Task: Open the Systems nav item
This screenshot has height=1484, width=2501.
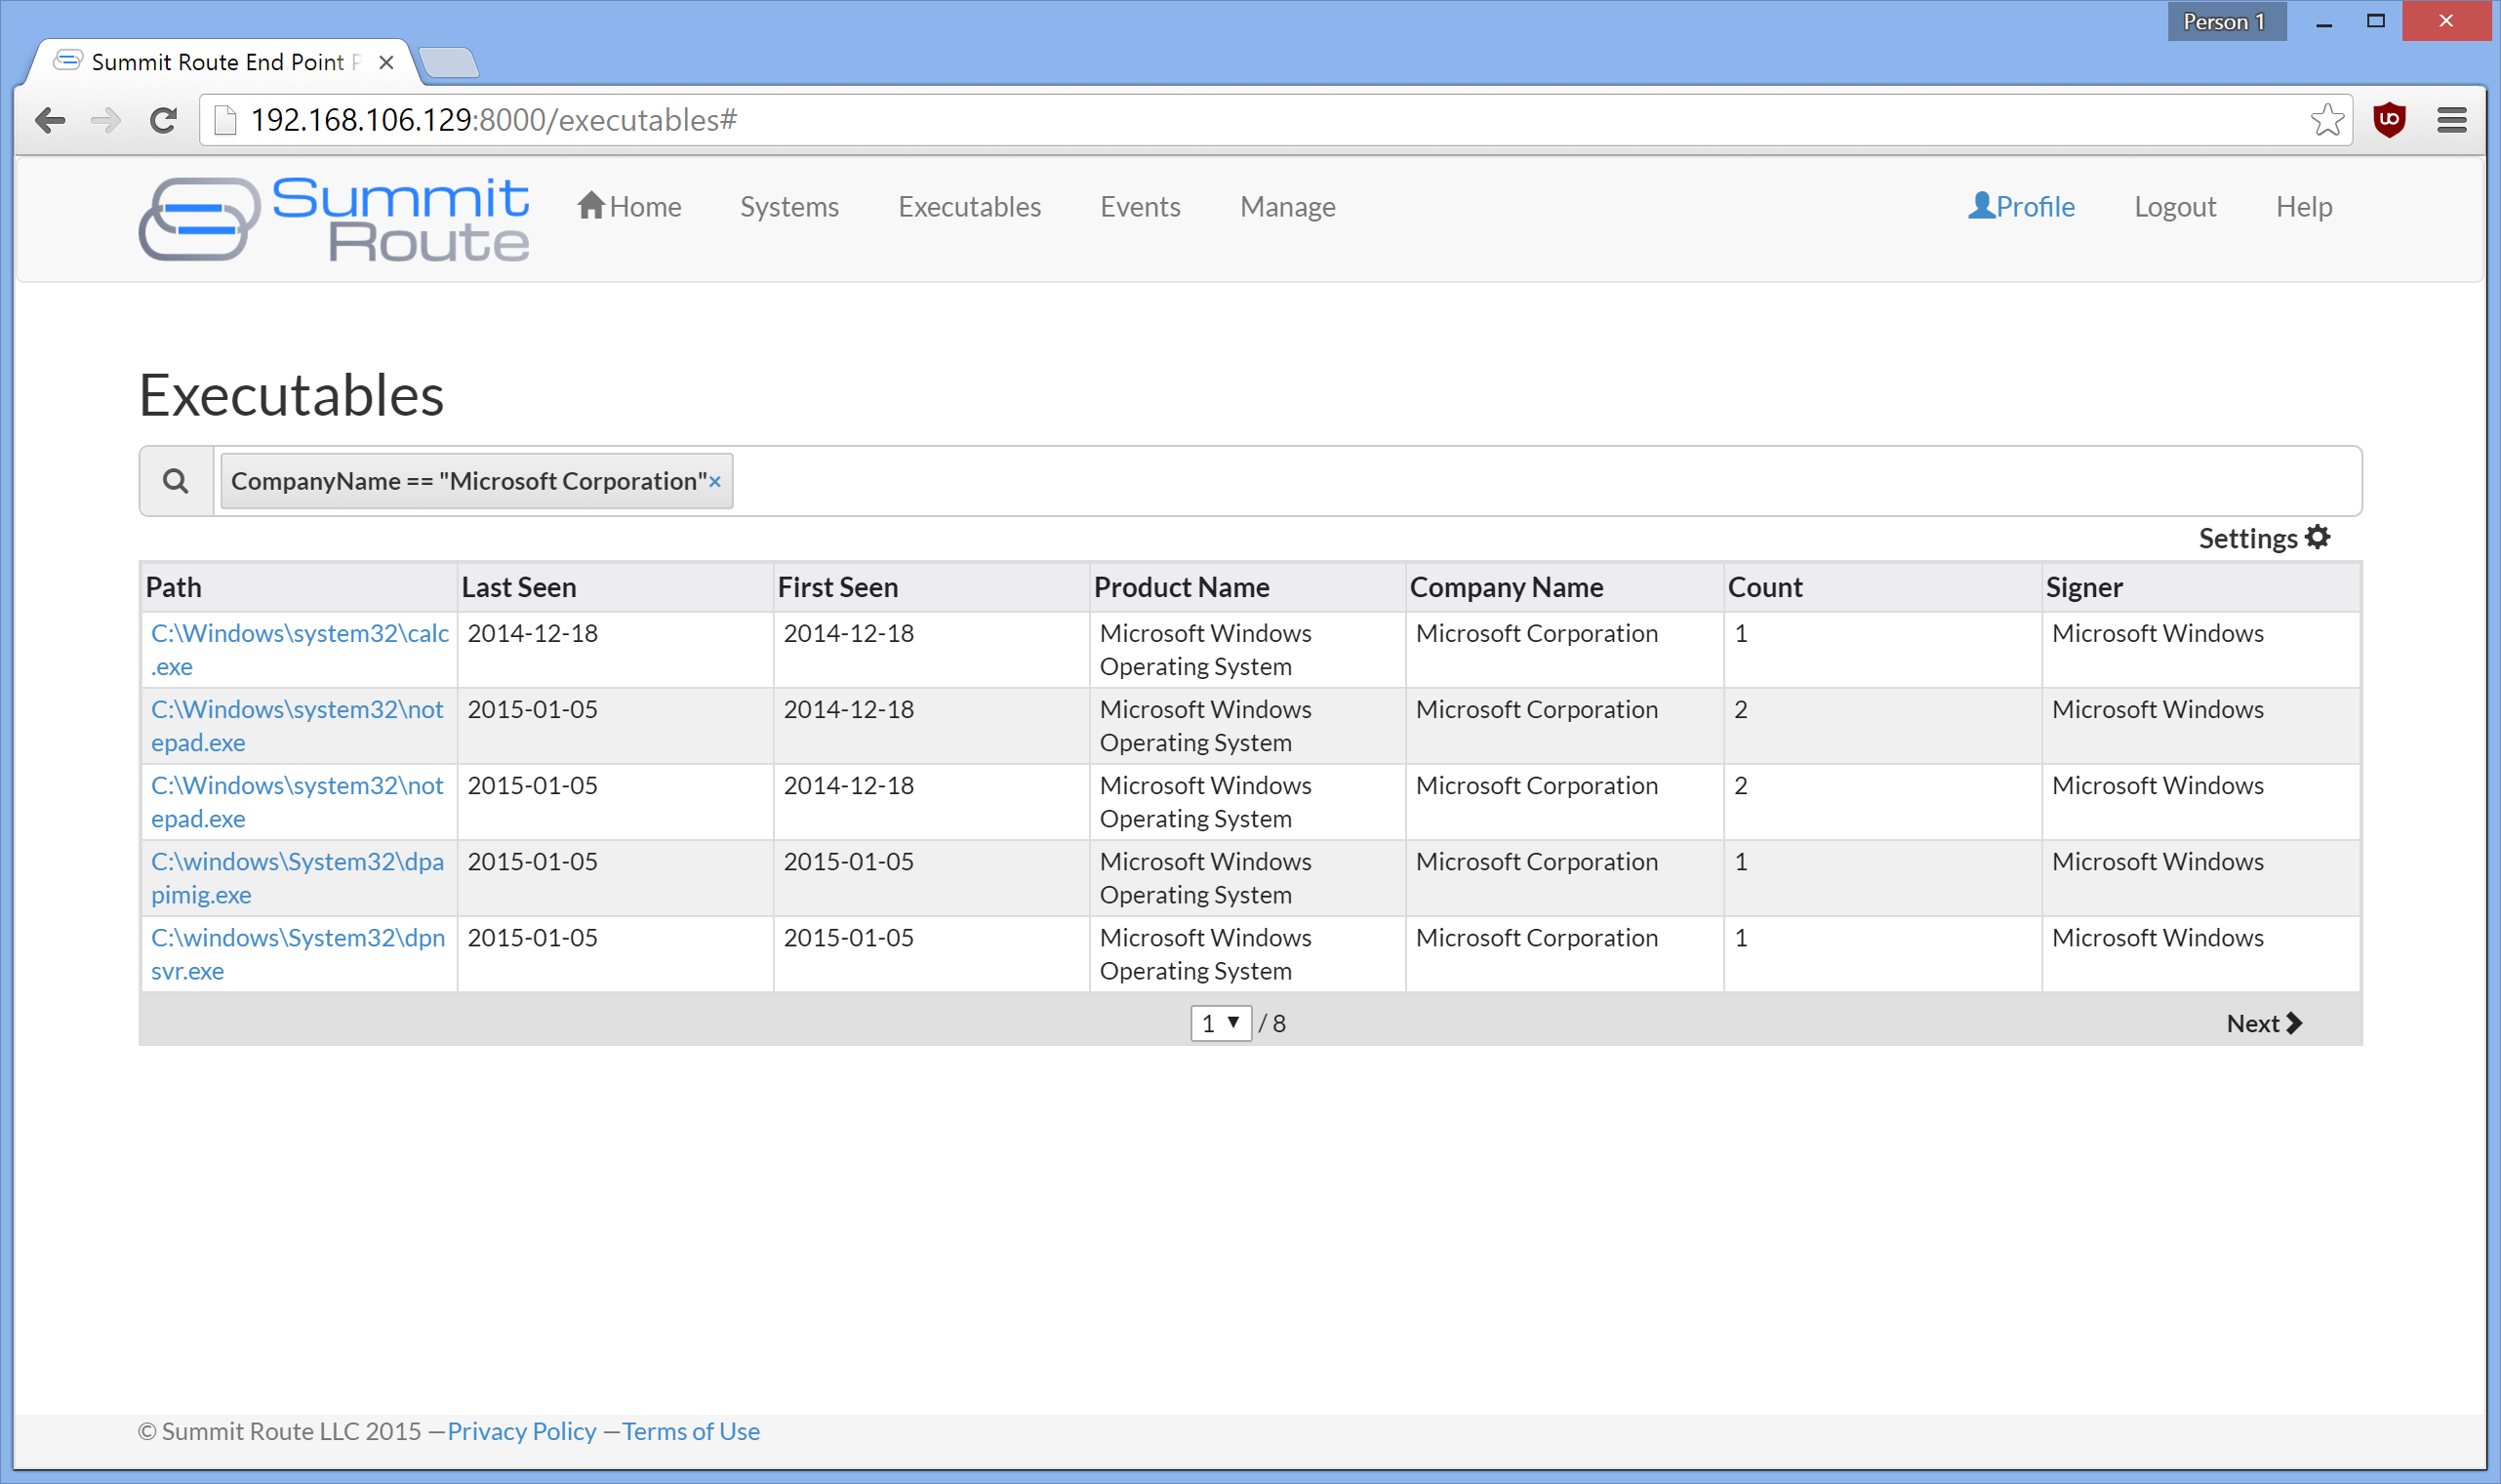Action: (x=789, y=206)
